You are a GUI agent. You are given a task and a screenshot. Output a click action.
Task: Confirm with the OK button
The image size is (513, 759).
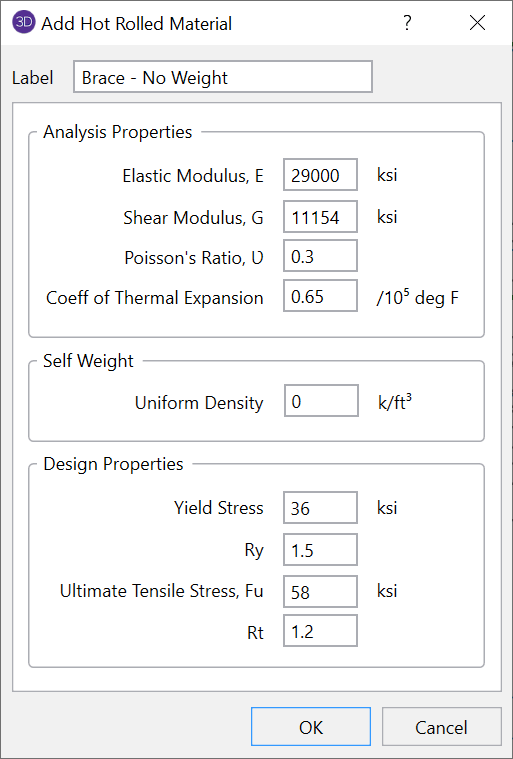(311, 727)
